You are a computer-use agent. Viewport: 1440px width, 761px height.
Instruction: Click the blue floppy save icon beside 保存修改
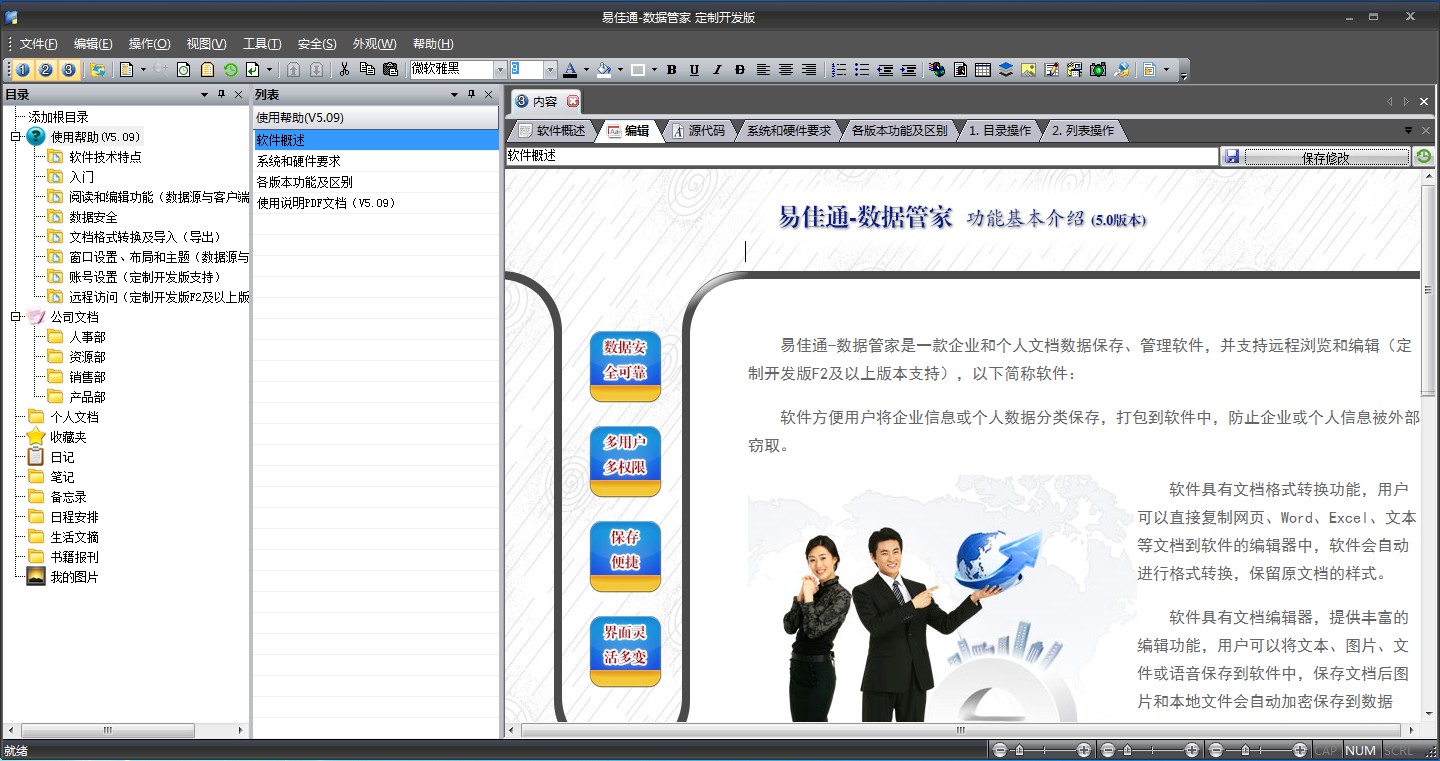click(1232, 157)
